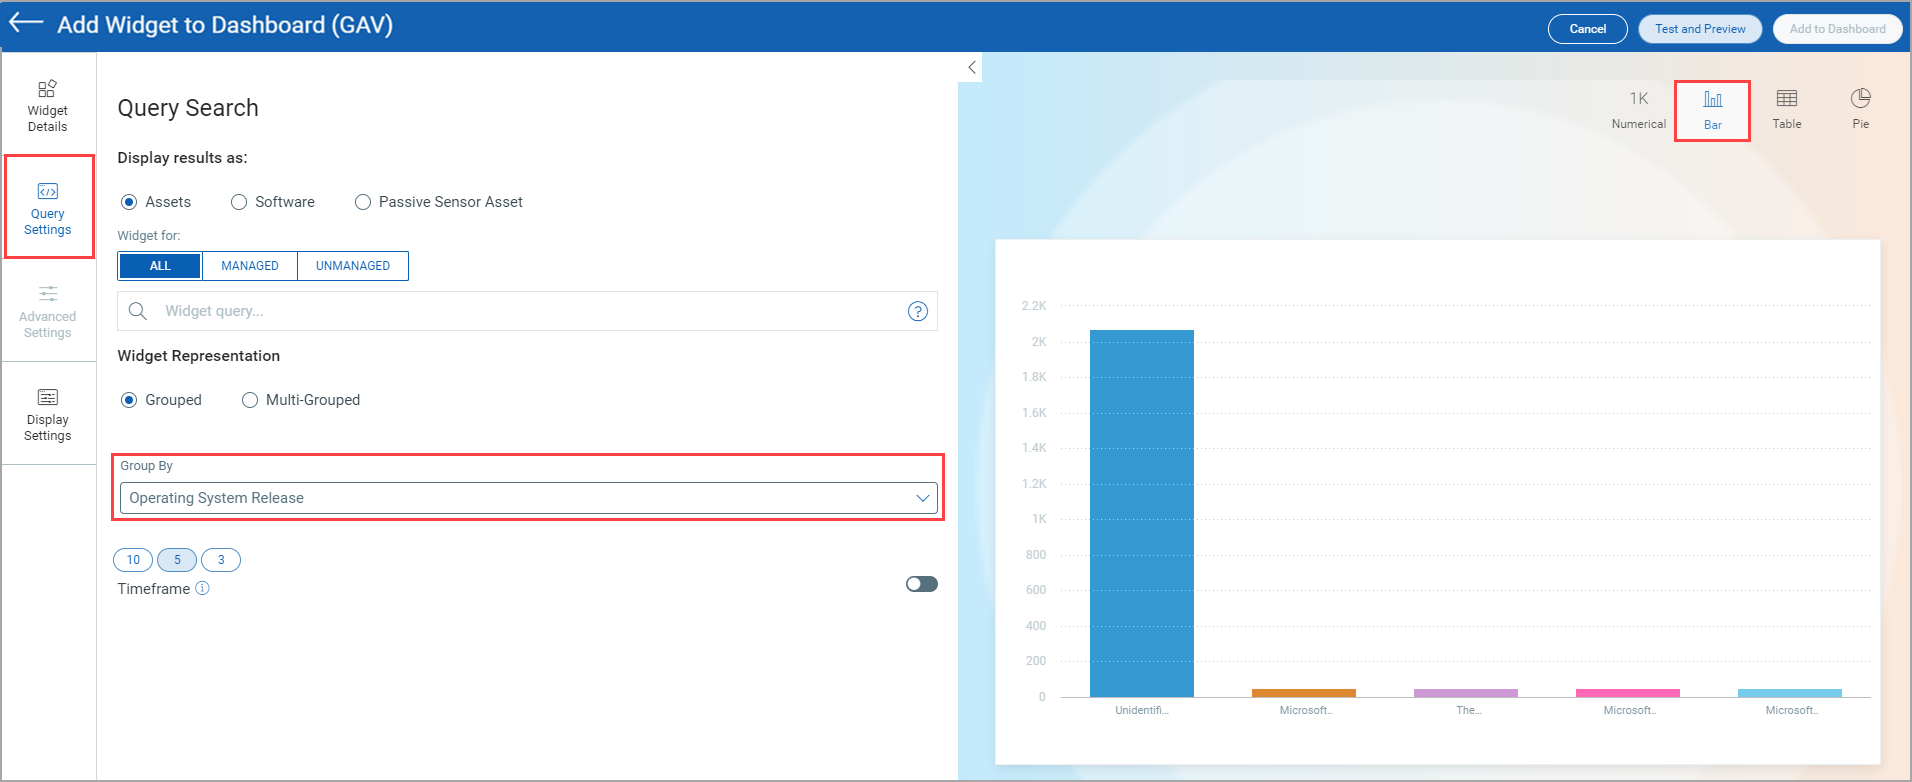Viewport: 1912px width, 782px height.
Task: Set result limit to 10
Action: point(133,560)
